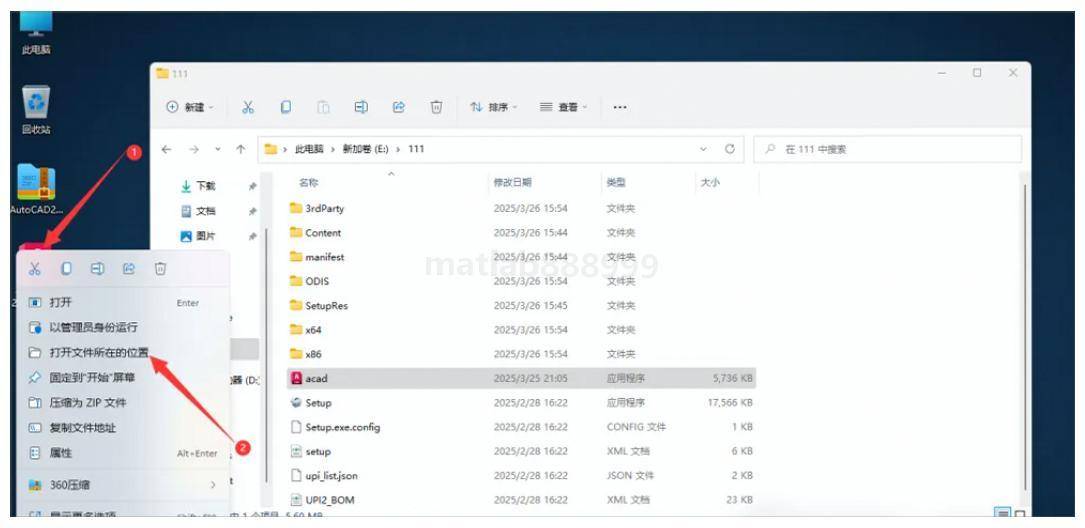The image size is (1085, 528).
Task: Select the x86 folder
Action: [521, 354]
